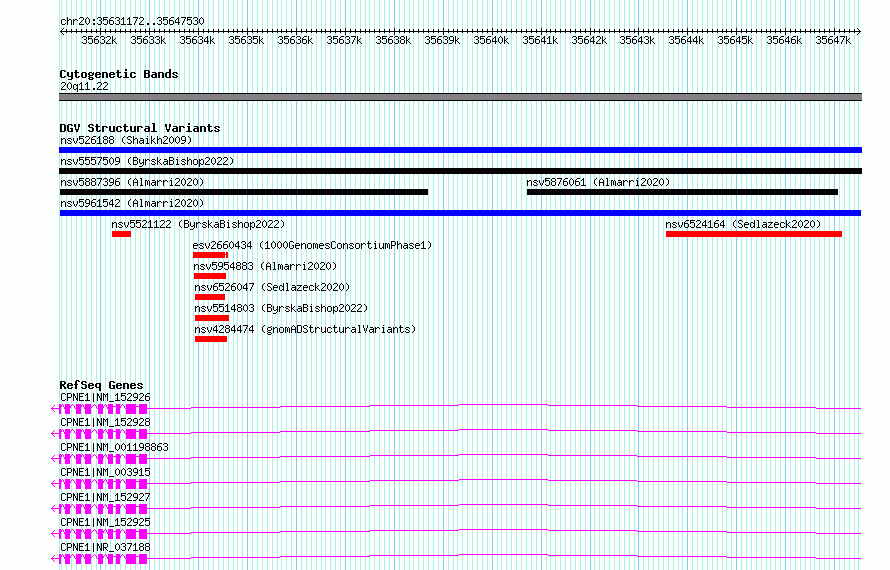
Task: Open the nsv6524164 (Sedlazeck2020) label
Action: [744, 224]
